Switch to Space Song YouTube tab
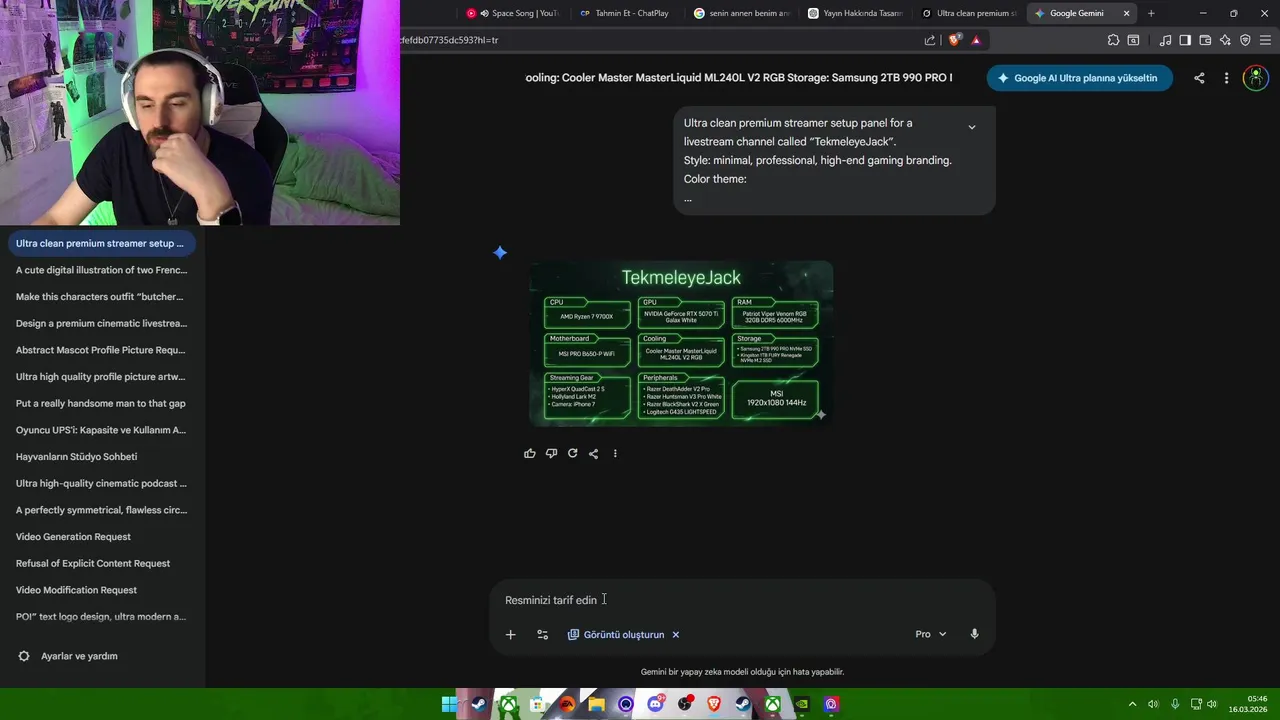The height and width of the screenshot is (720, 1280). tap(514, 13)
